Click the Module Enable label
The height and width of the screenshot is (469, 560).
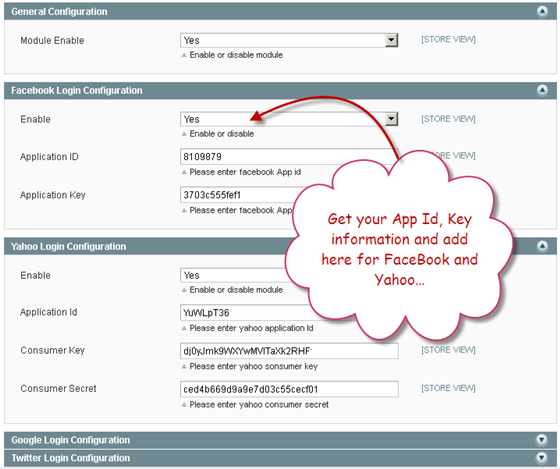tap(52, 40)
